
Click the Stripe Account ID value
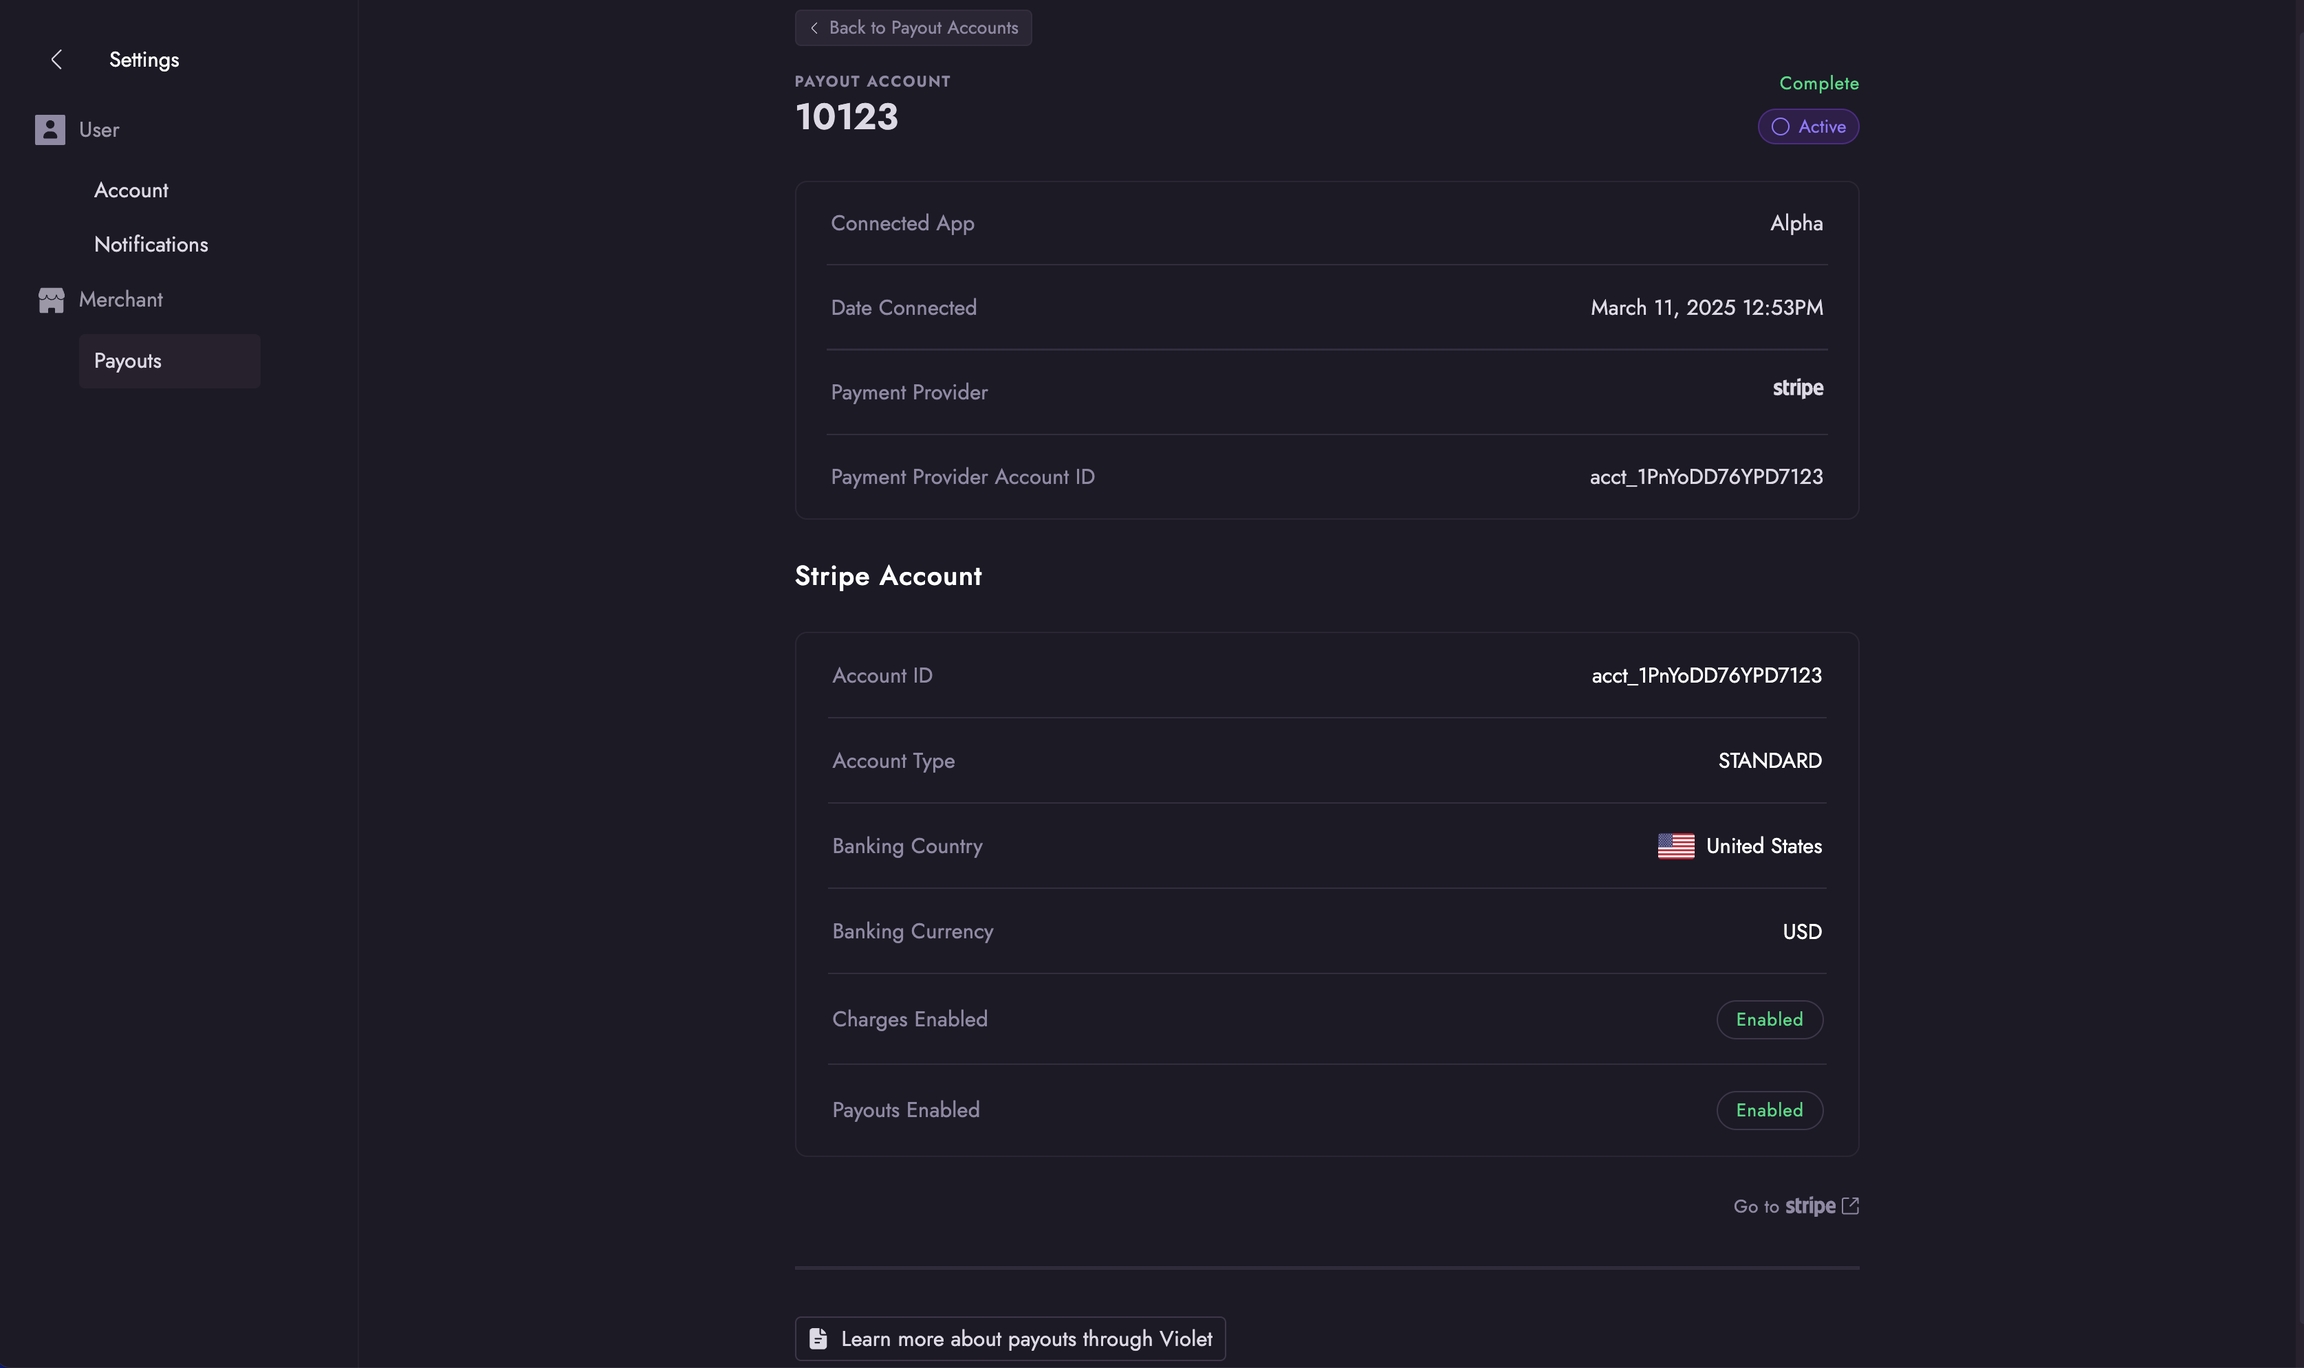(x=1706, y=676)
